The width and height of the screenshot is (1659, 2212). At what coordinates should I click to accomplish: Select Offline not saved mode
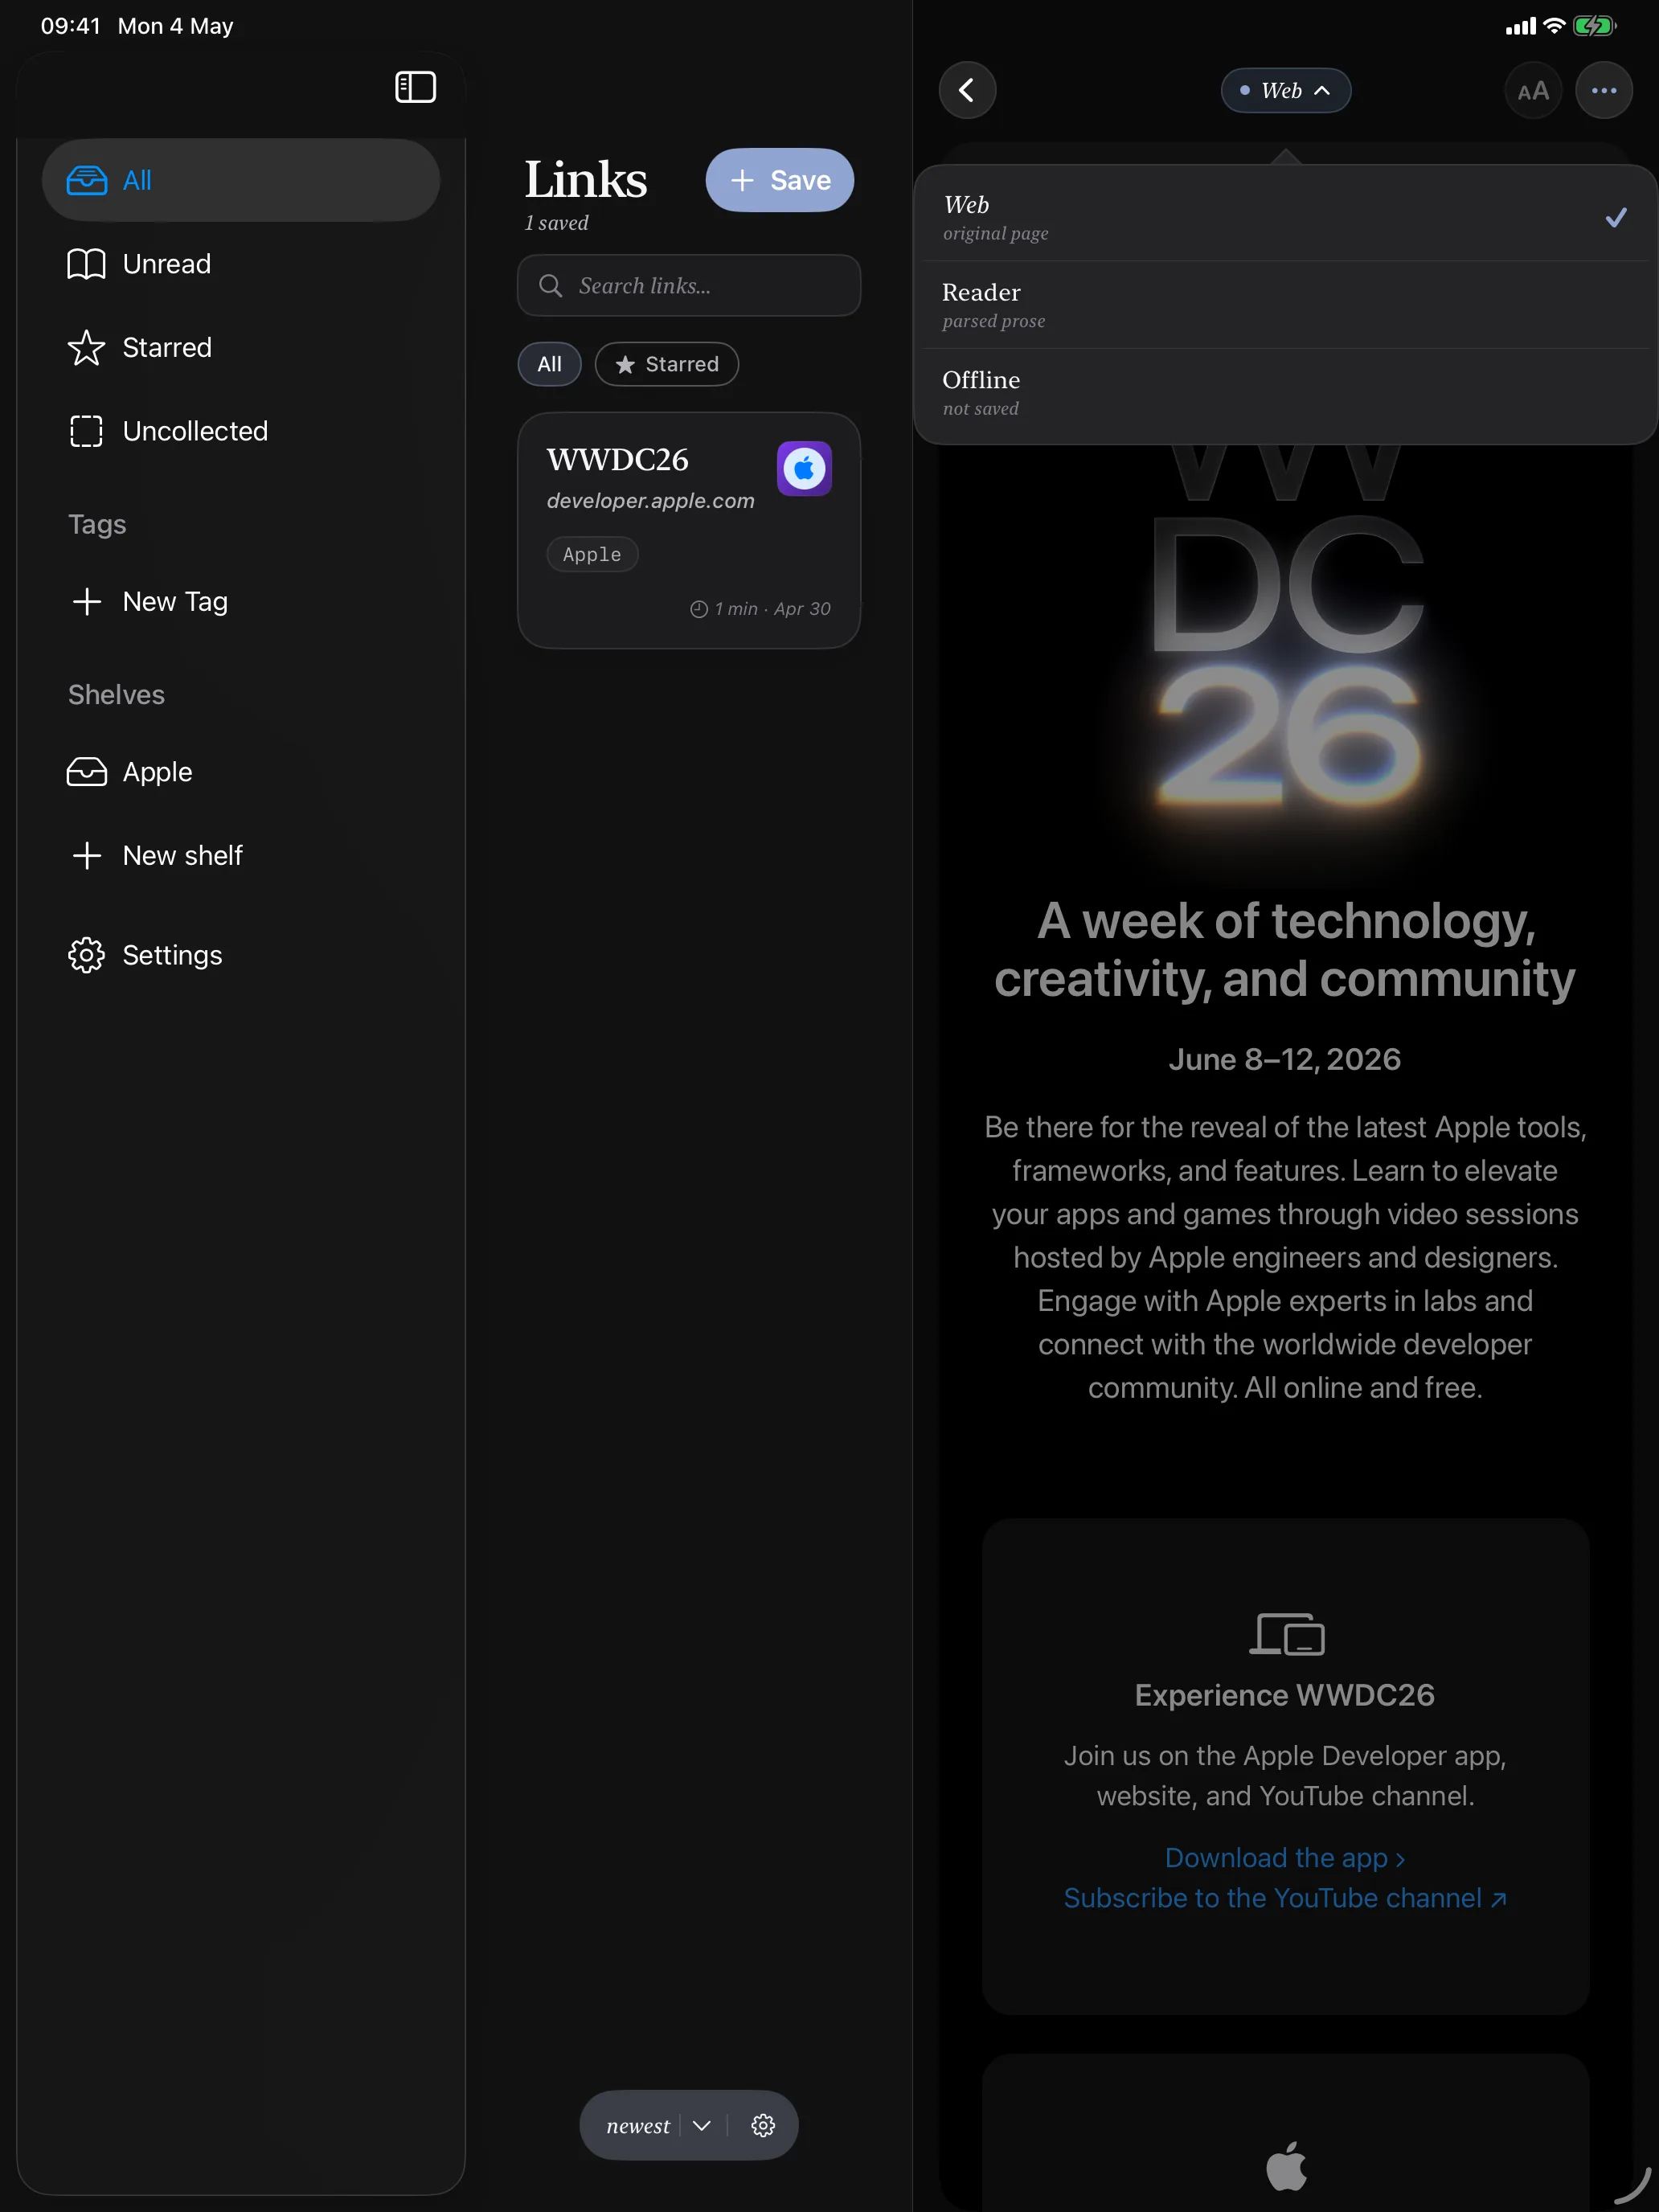click(1286, 393)
